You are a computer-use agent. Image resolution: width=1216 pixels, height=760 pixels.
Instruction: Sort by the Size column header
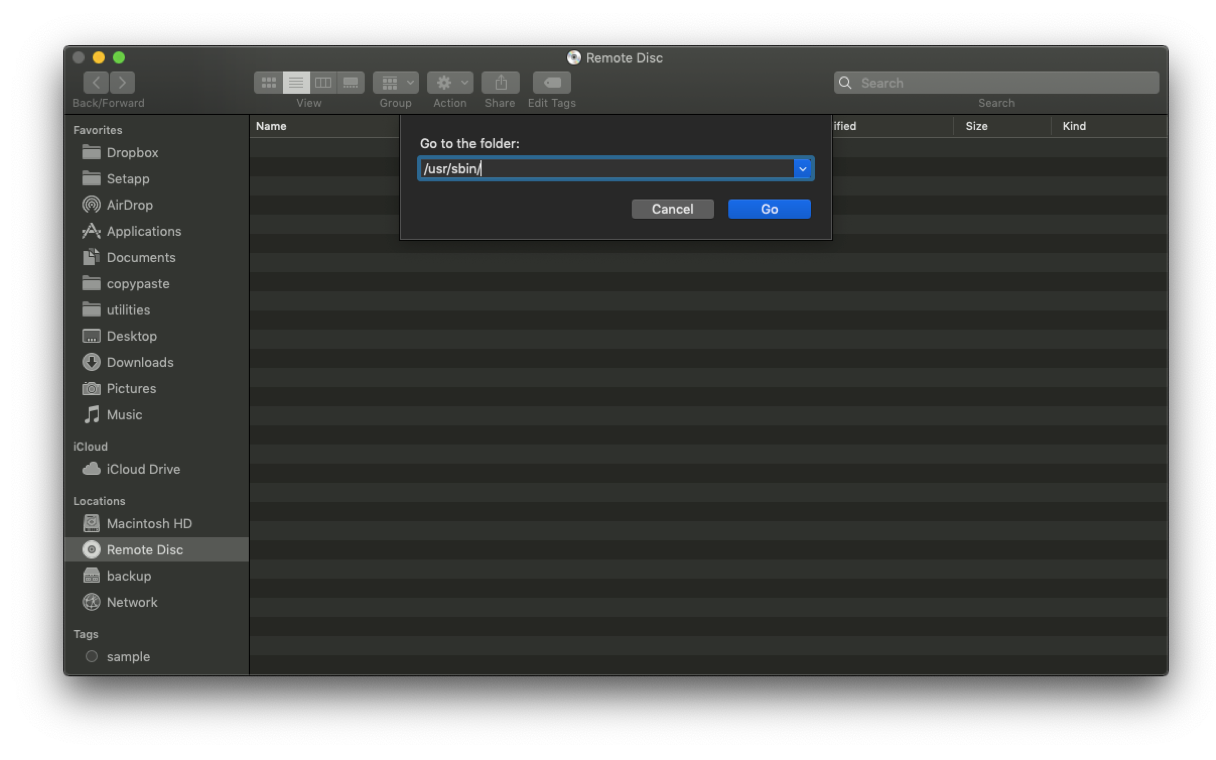coord(977,126)
